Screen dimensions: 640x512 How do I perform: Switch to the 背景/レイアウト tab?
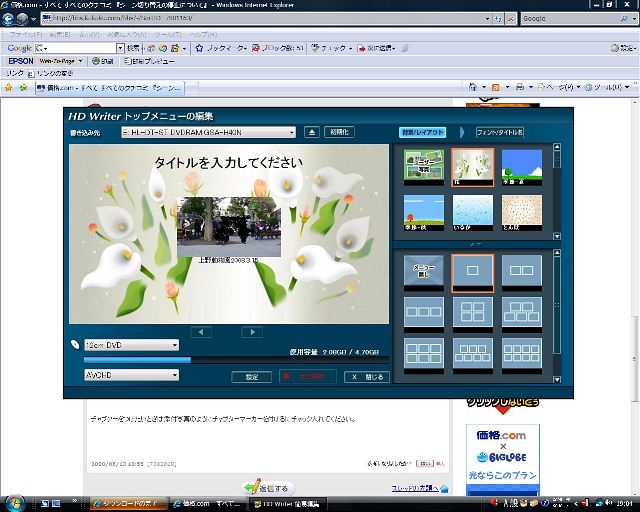point(422,132)
